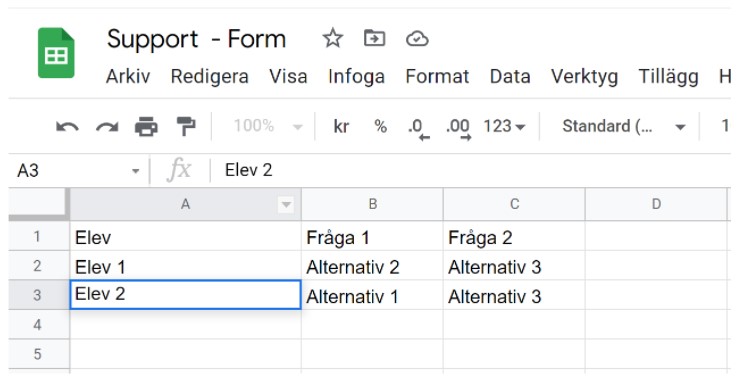Image resolution: width=753 pixels, height=391 pixels.
Task: Select cell B2 containing Alternativ 2
Action: [x=372, y=266]
